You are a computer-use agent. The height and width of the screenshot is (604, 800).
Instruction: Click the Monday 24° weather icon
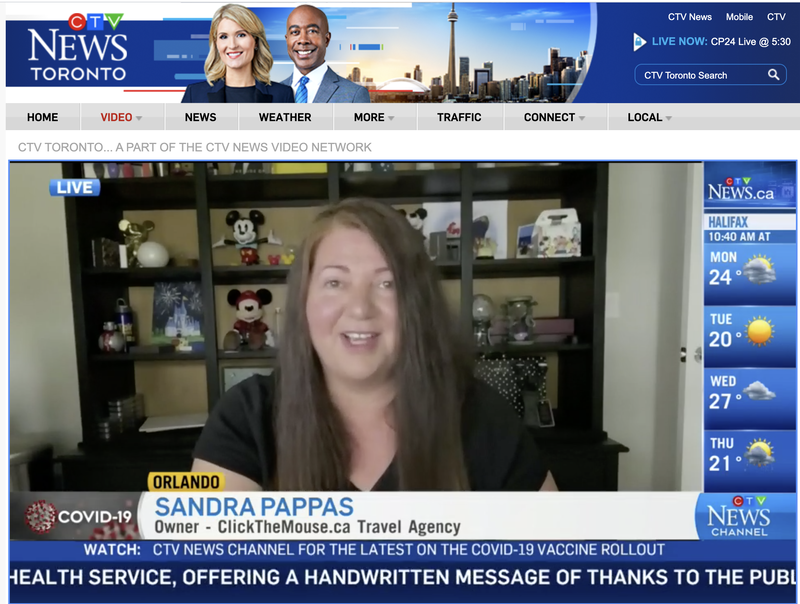coord(760,271)
